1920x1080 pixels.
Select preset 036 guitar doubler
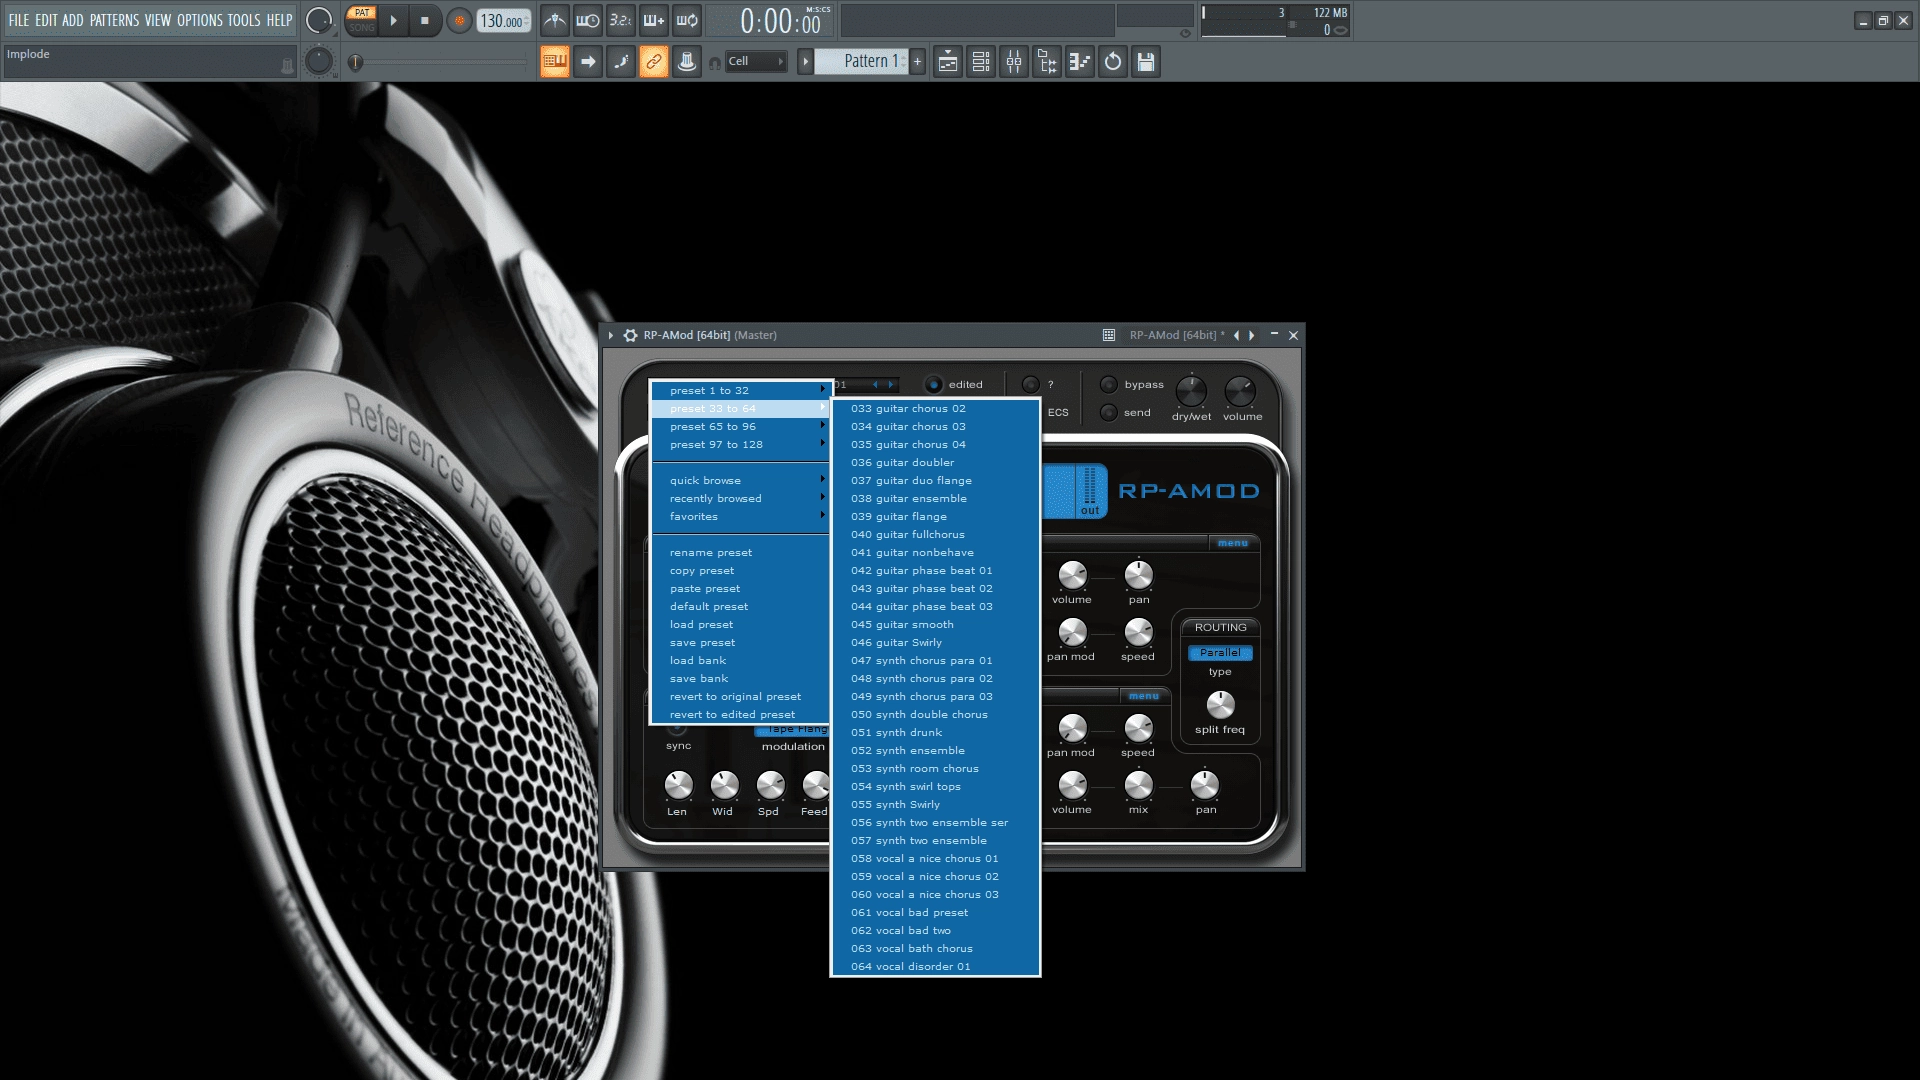935,462
